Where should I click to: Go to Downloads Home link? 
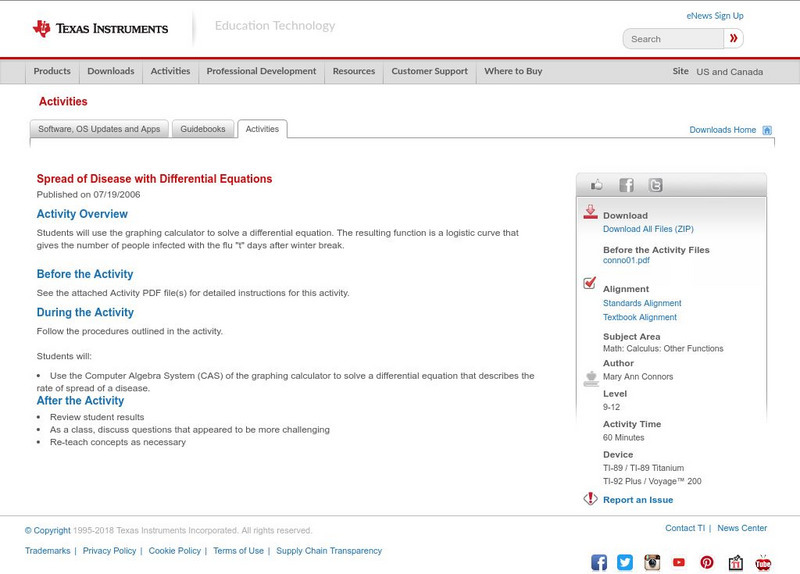pos(722,130)
